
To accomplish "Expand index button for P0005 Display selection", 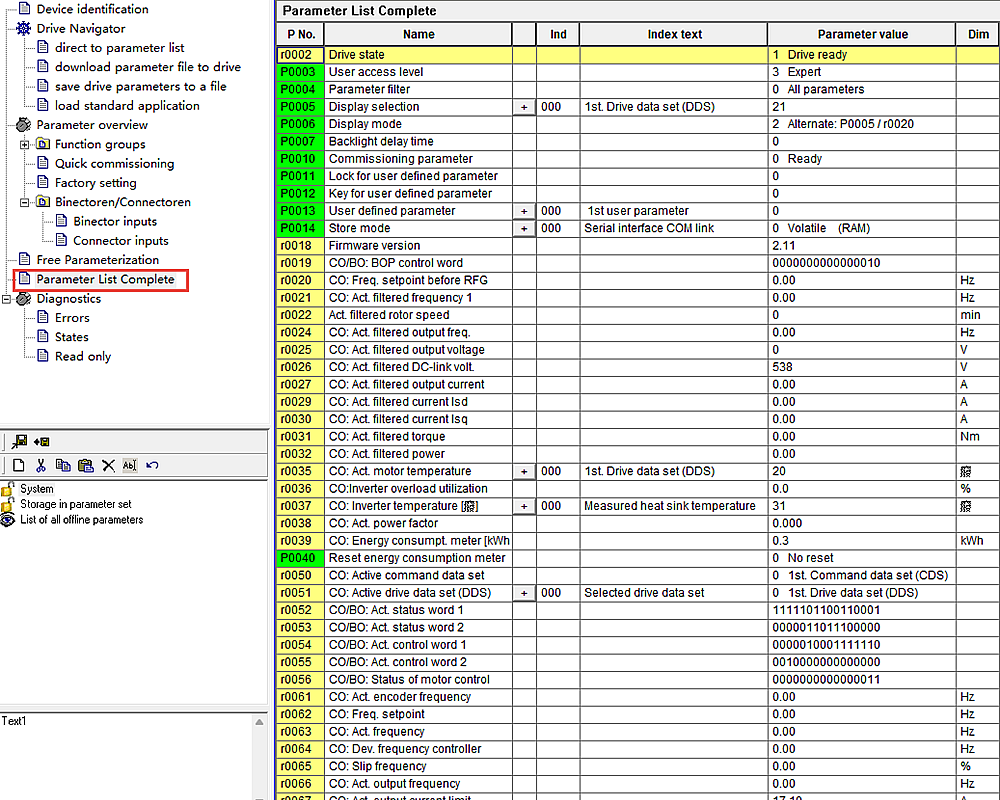I will click(524, 107).
